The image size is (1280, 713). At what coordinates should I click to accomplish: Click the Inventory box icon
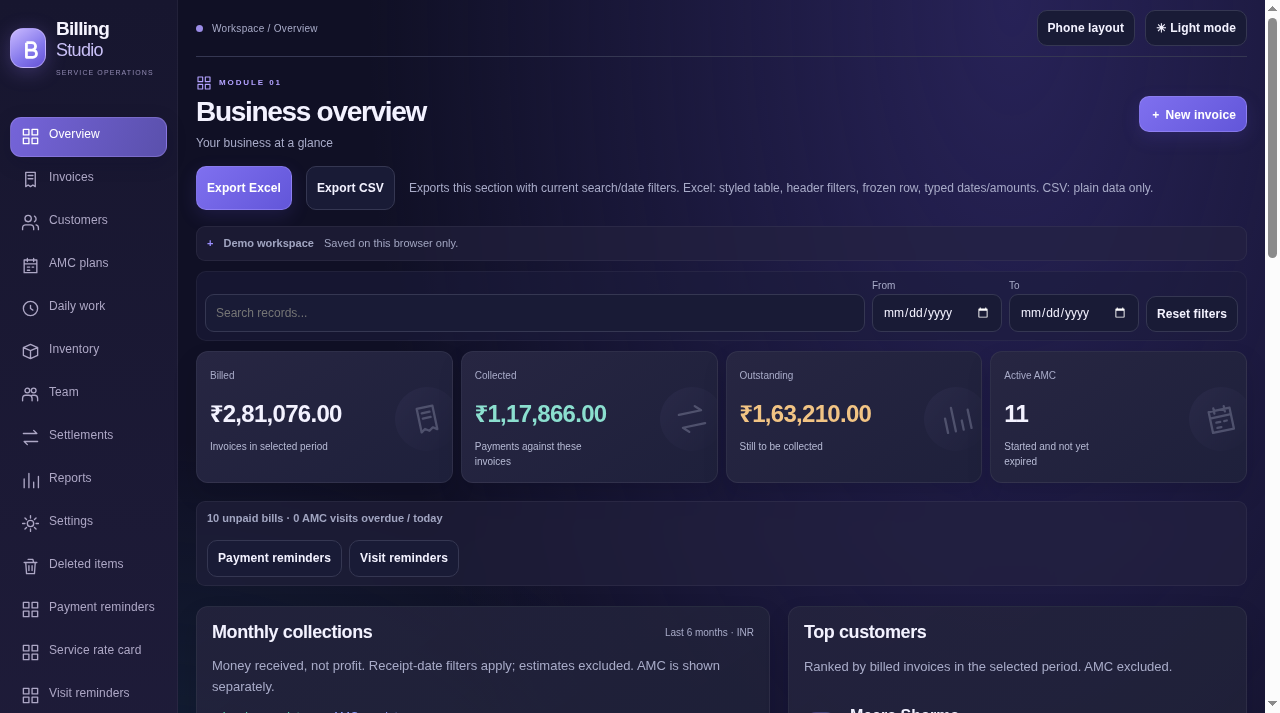click(x=30, y=351)
